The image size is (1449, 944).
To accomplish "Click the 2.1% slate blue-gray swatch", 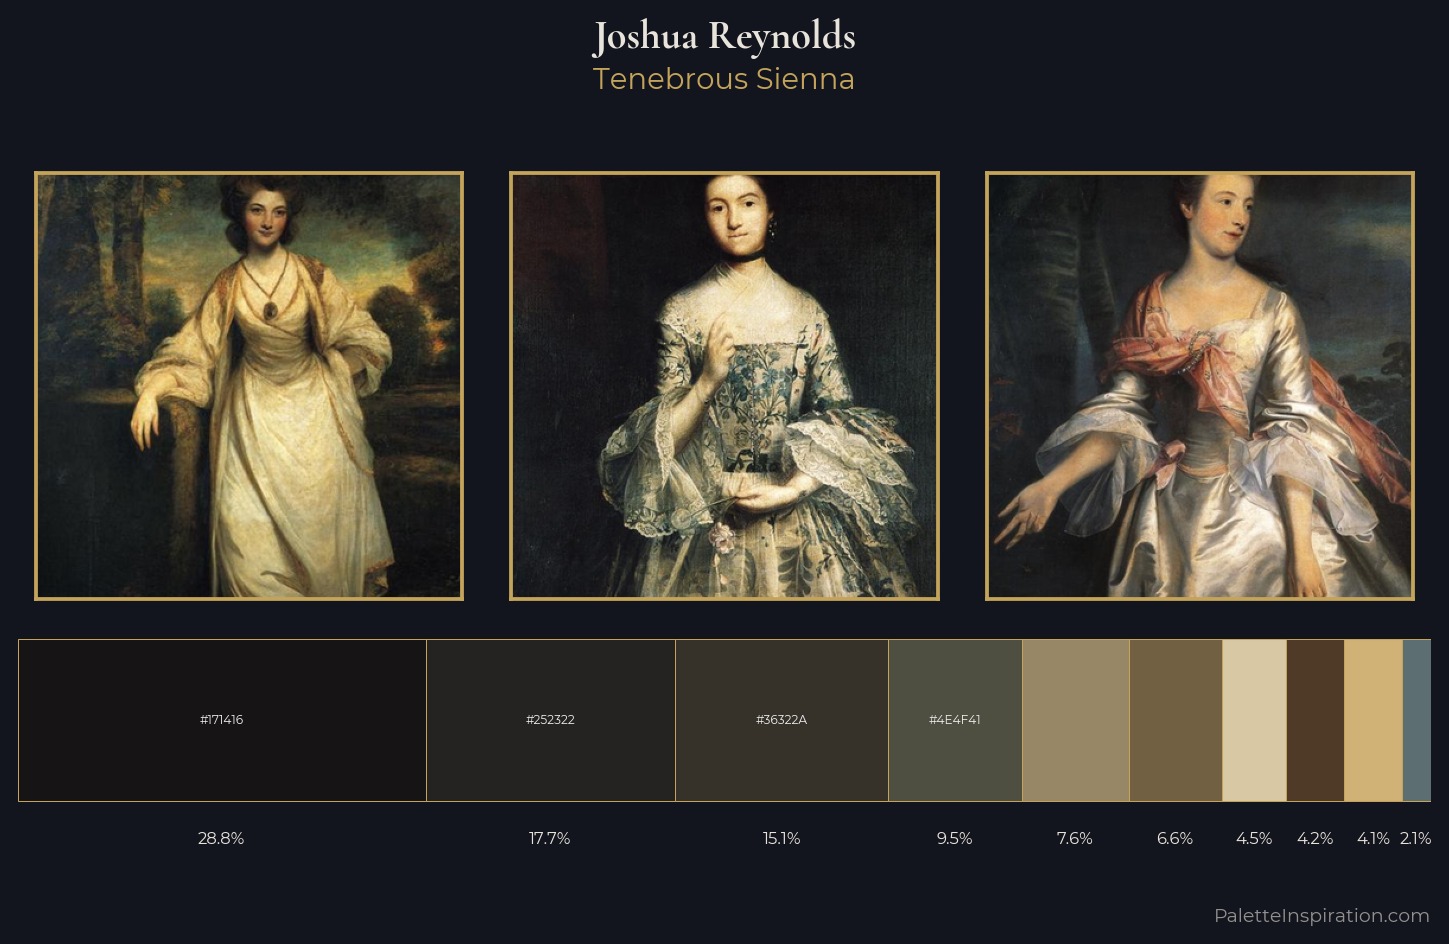I will point(1417,720).
